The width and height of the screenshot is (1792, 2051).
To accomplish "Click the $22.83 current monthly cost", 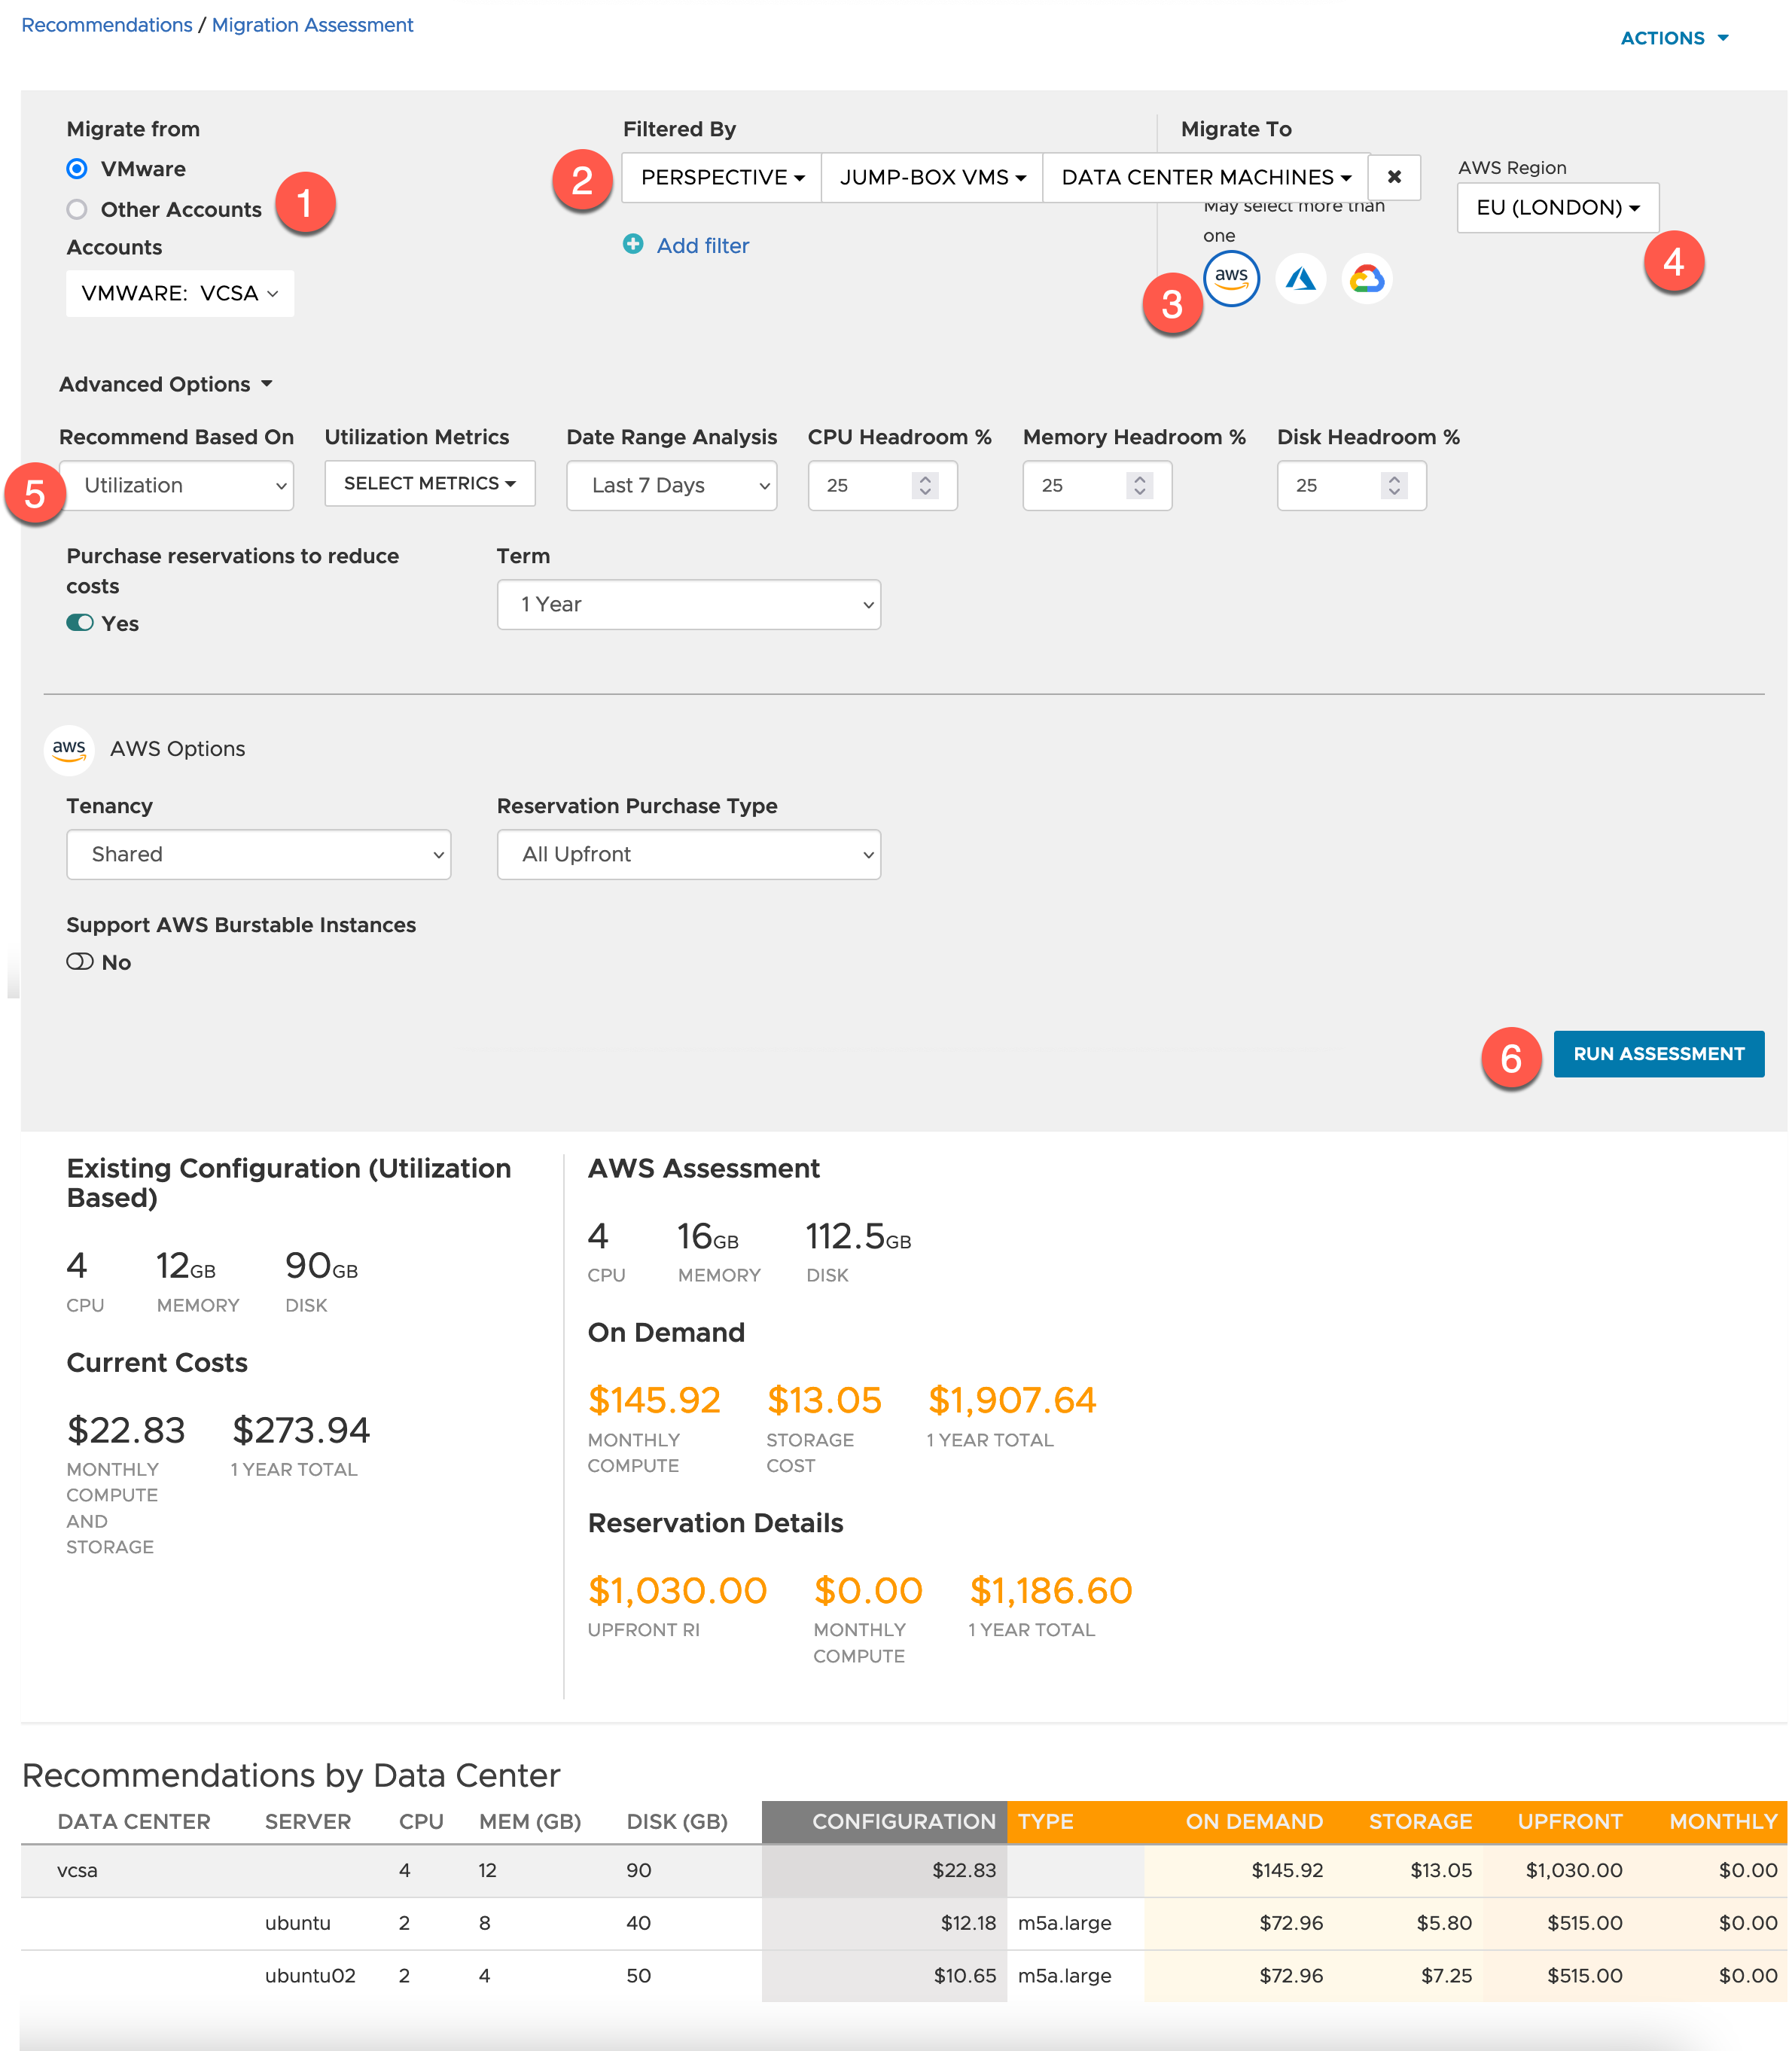I will click(126, 1430).
